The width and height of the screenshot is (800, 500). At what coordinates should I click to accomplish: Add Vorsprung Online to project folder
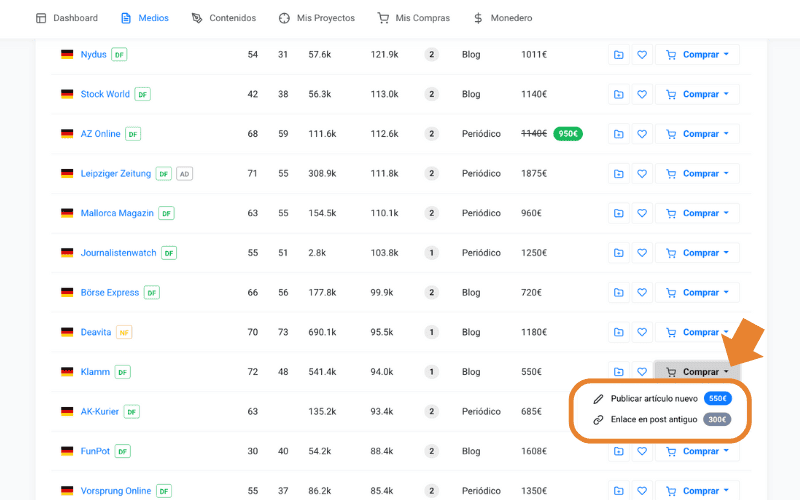coord(619,491)
